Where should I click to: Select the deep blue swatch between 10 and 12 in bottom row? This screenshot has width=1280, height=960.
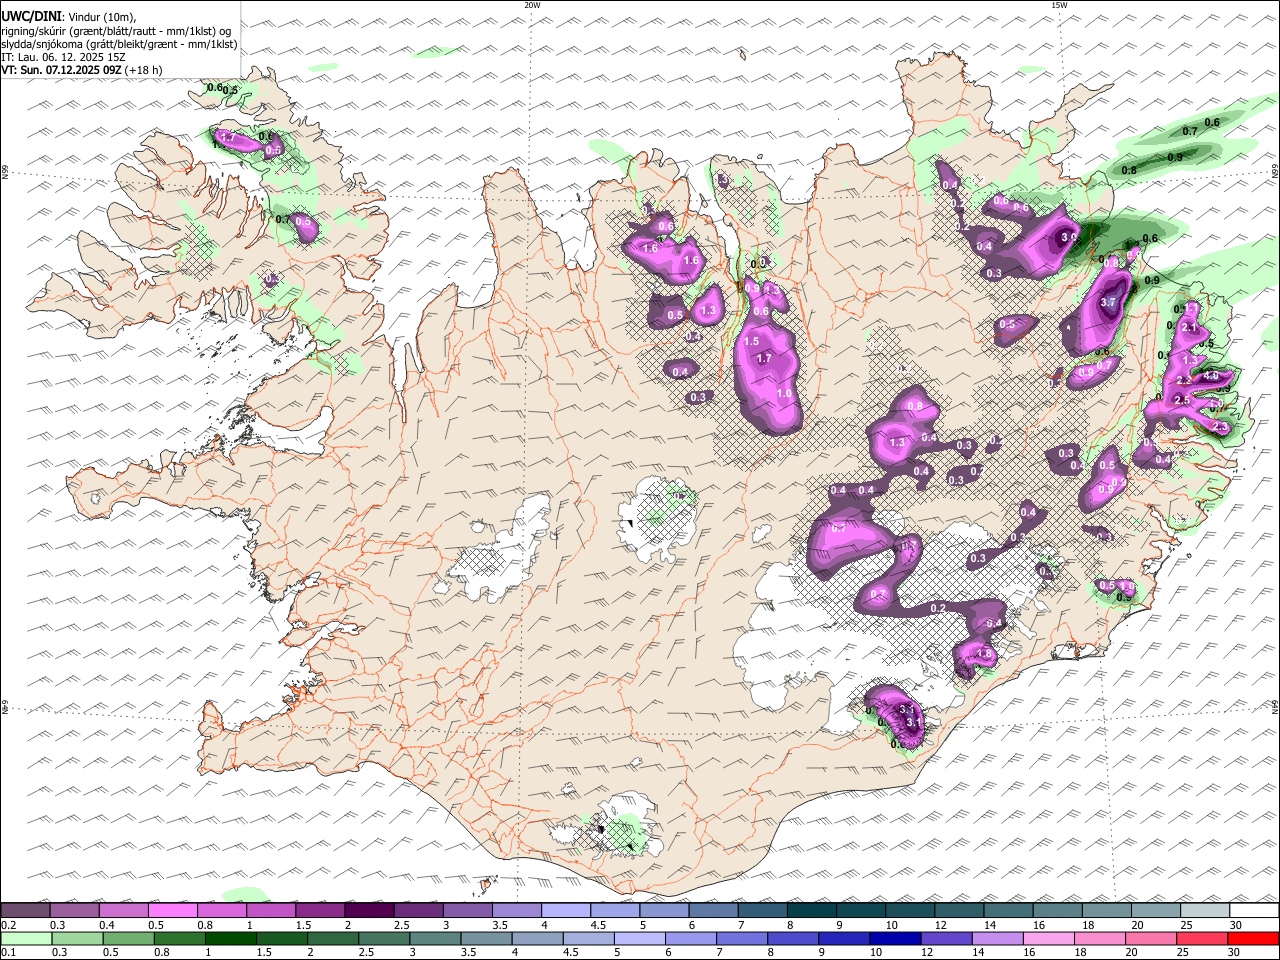point(895,938)
